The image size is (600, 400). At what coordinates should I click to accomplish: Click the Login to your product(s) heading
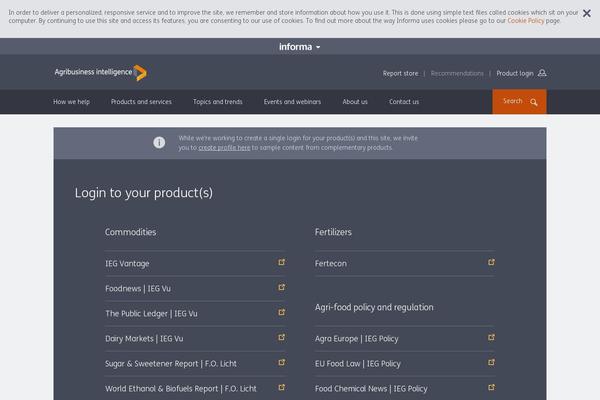143,193
